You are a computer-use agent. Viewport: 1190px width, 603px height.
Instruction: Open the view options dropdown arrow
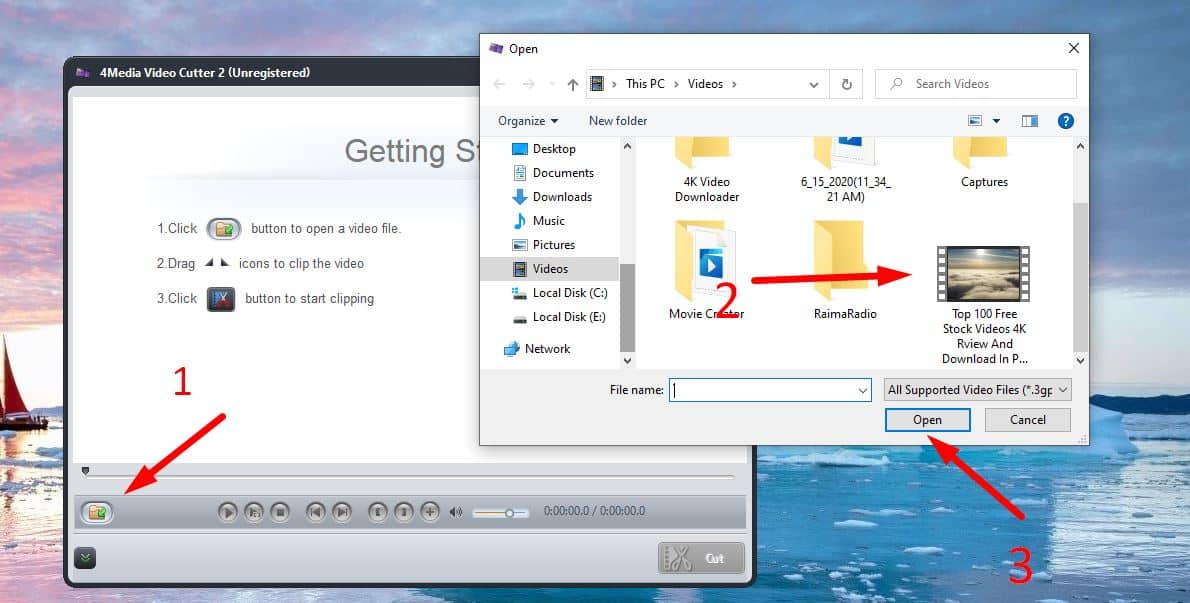[996, 121]
